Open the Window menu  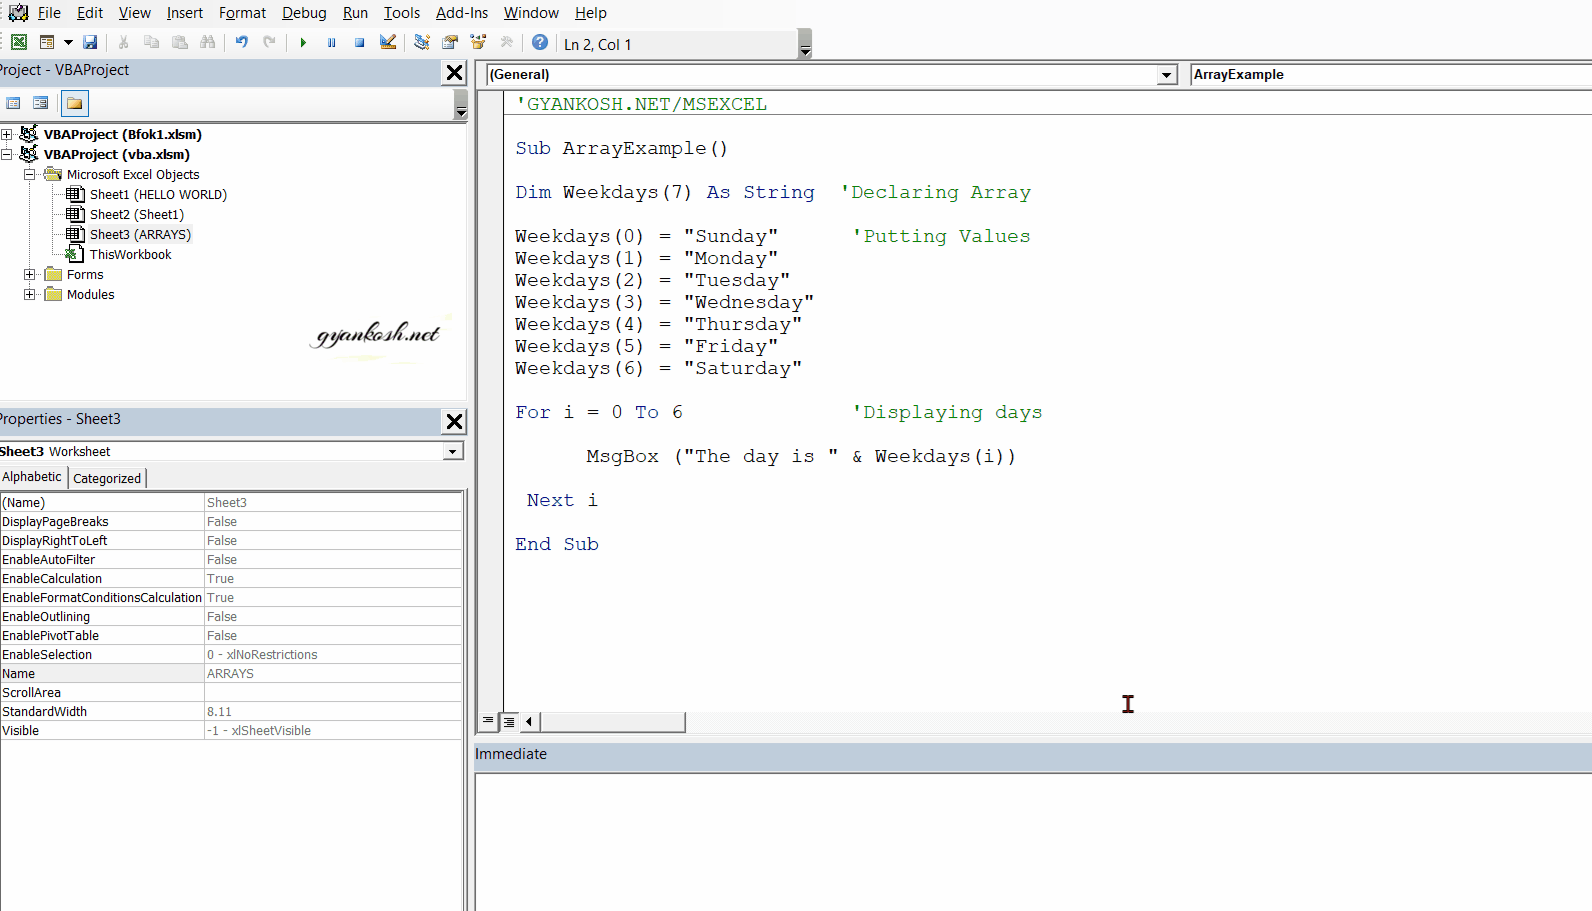[x=531, y=13]
